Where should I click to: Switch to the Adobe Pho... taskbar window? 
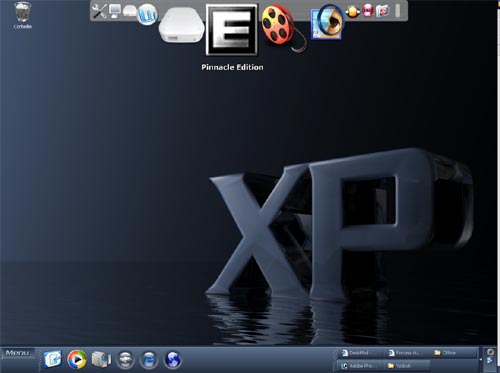pyautogui.click(x=360, y=366)
